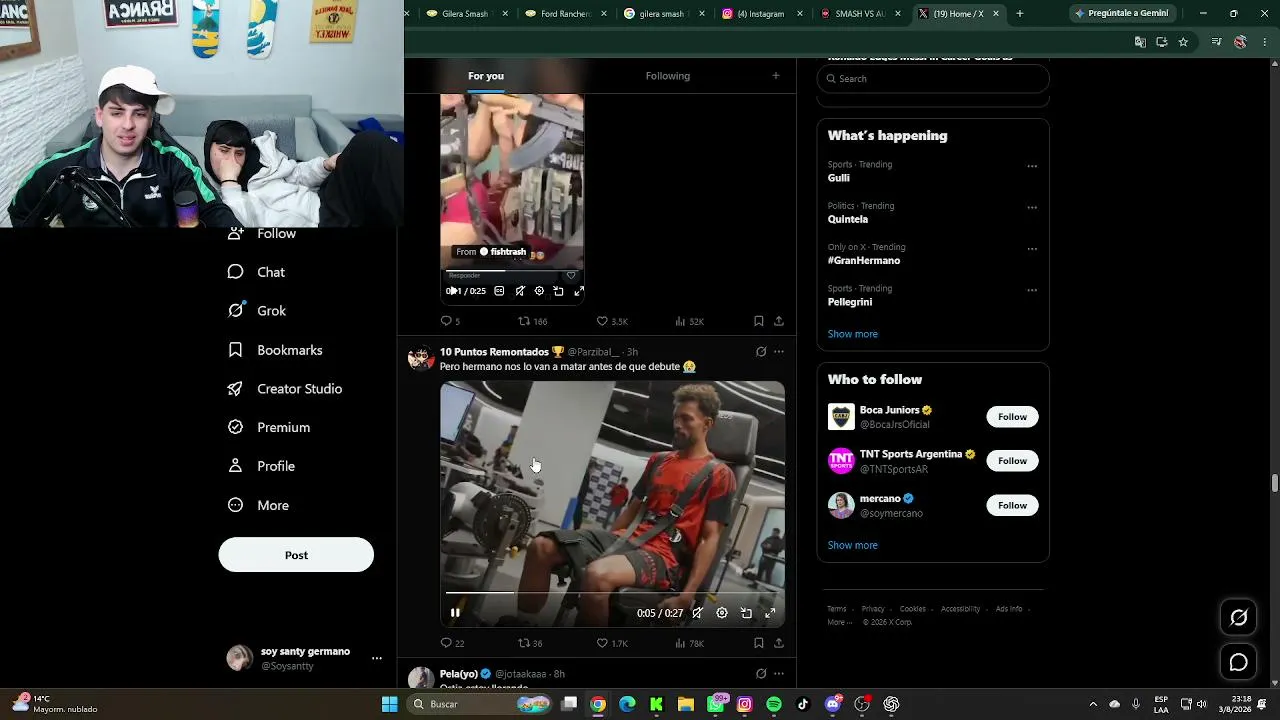Click the X search field

(x=933, y=79)
